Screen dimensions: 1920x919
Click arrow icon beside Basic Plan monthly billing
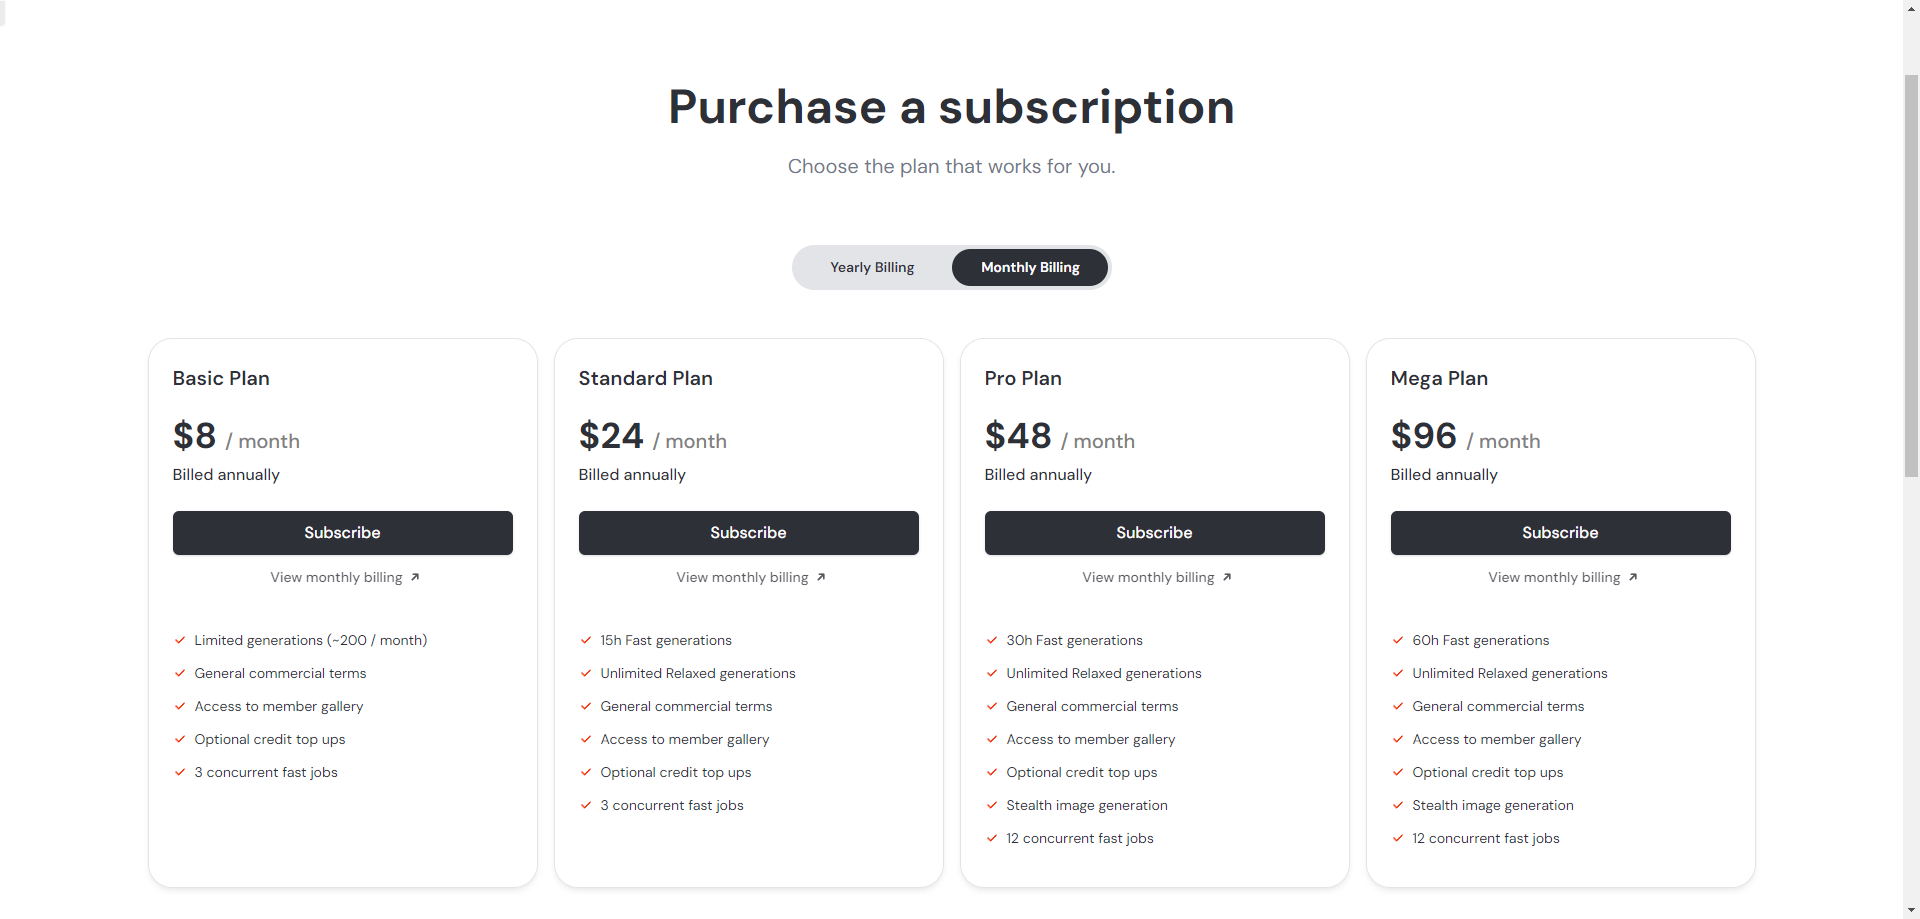(415, 577)
